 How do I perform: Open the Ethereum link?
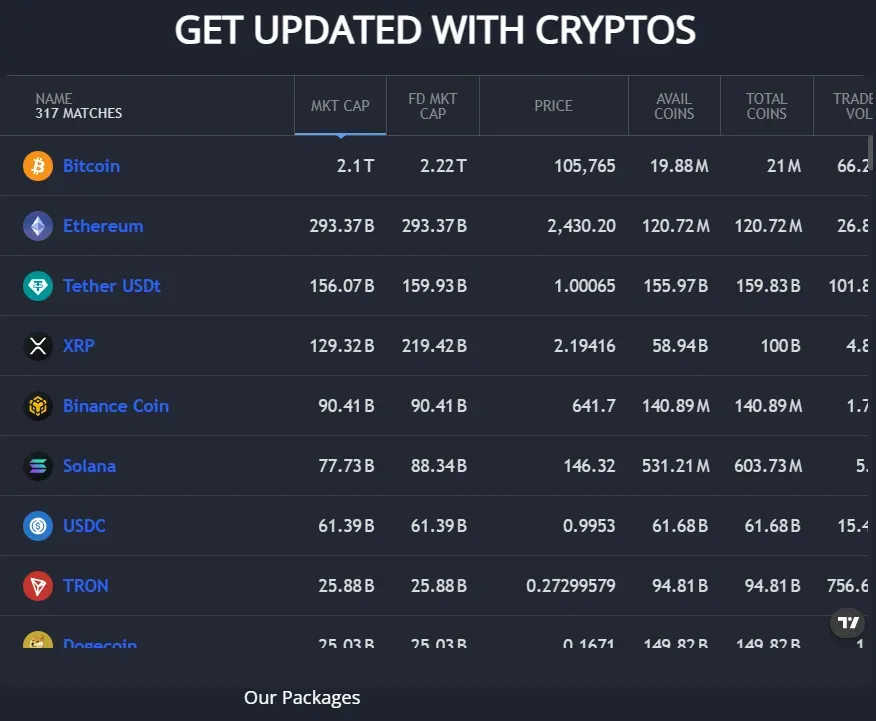(103, 226)
